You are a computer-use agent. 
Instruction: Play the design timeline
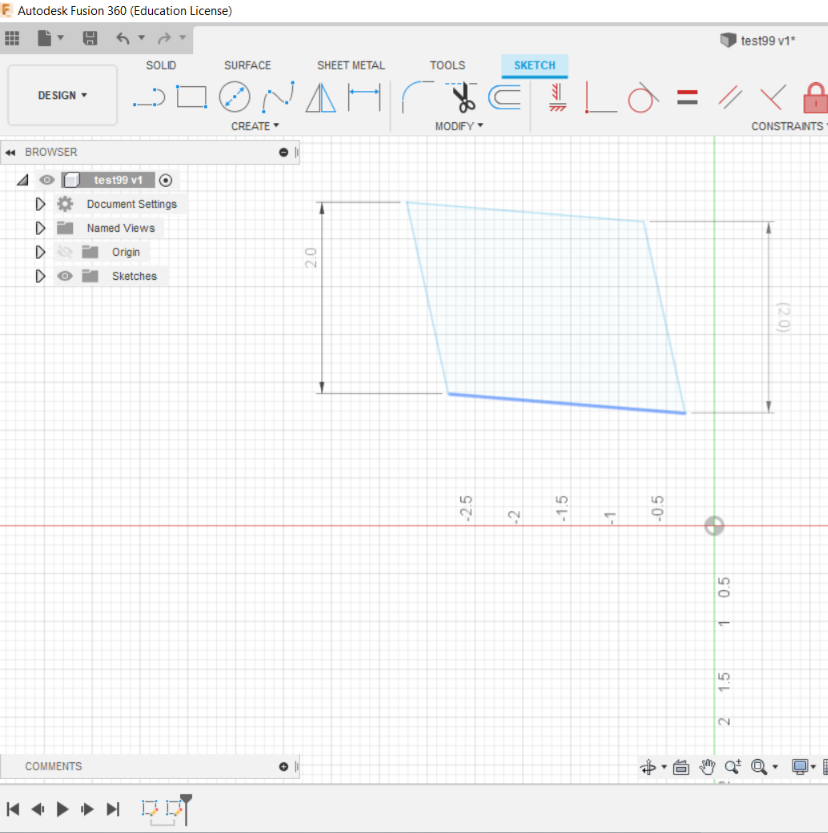point(62,809)
